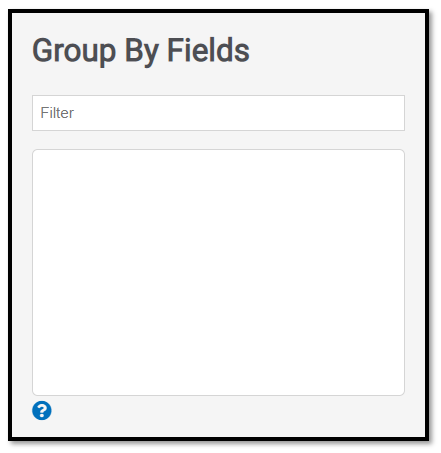Click the word Filter in the input
Viewport: 441px width, 453px height.
pos(57,113)
